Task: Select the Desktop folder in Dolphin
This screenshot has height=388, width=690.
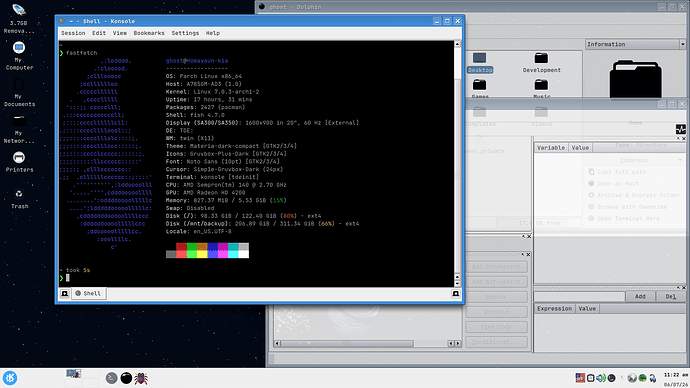Action: tap(480, 63)
